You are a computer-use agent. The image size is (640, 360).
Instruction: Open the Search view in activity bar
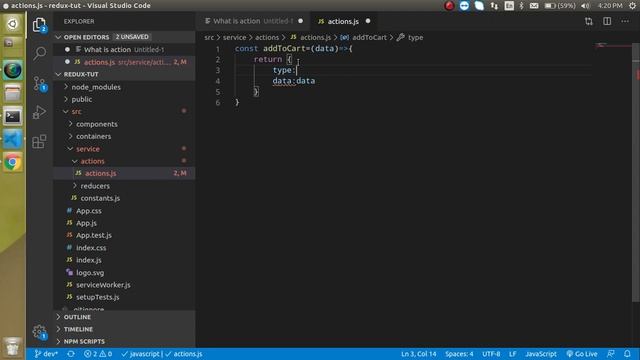[39, 53]
